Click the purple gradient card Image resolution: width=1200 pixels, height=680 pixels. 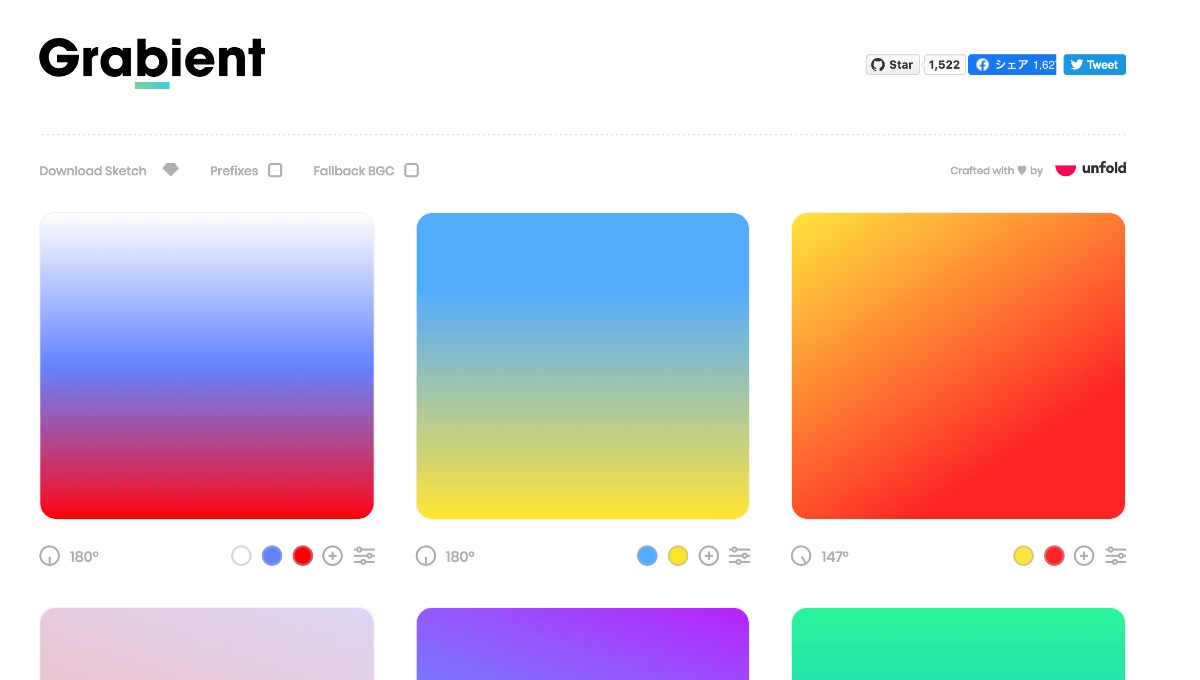click(583, 644)
